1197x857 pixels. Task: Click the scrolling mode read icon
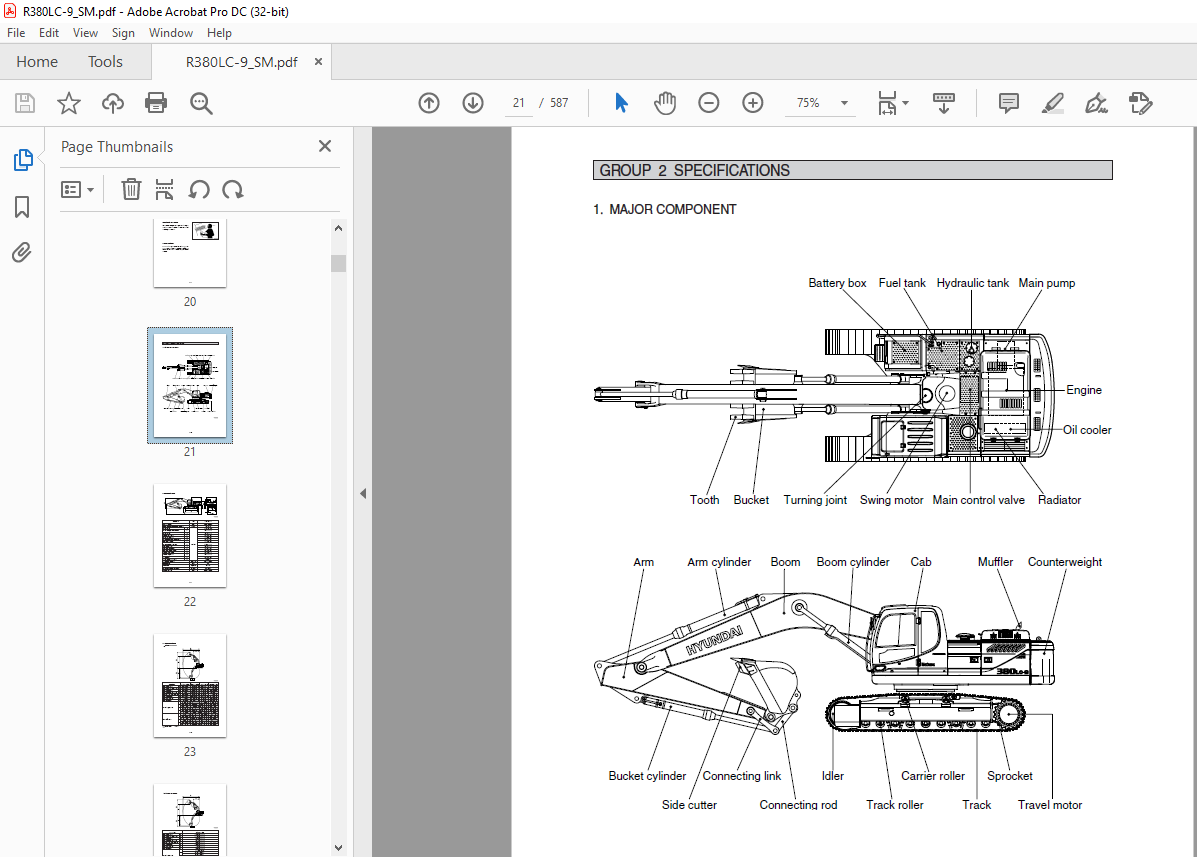pos(944,103)
